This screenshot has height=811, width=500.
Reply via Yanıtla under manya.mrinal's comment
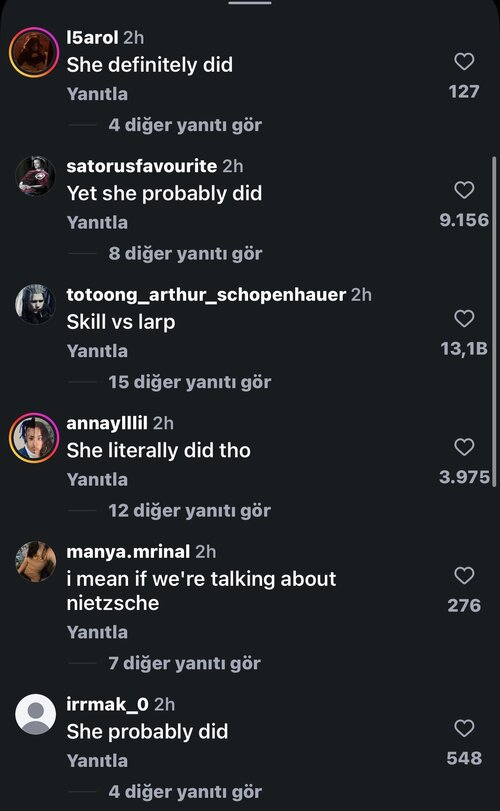click(97, 632)
